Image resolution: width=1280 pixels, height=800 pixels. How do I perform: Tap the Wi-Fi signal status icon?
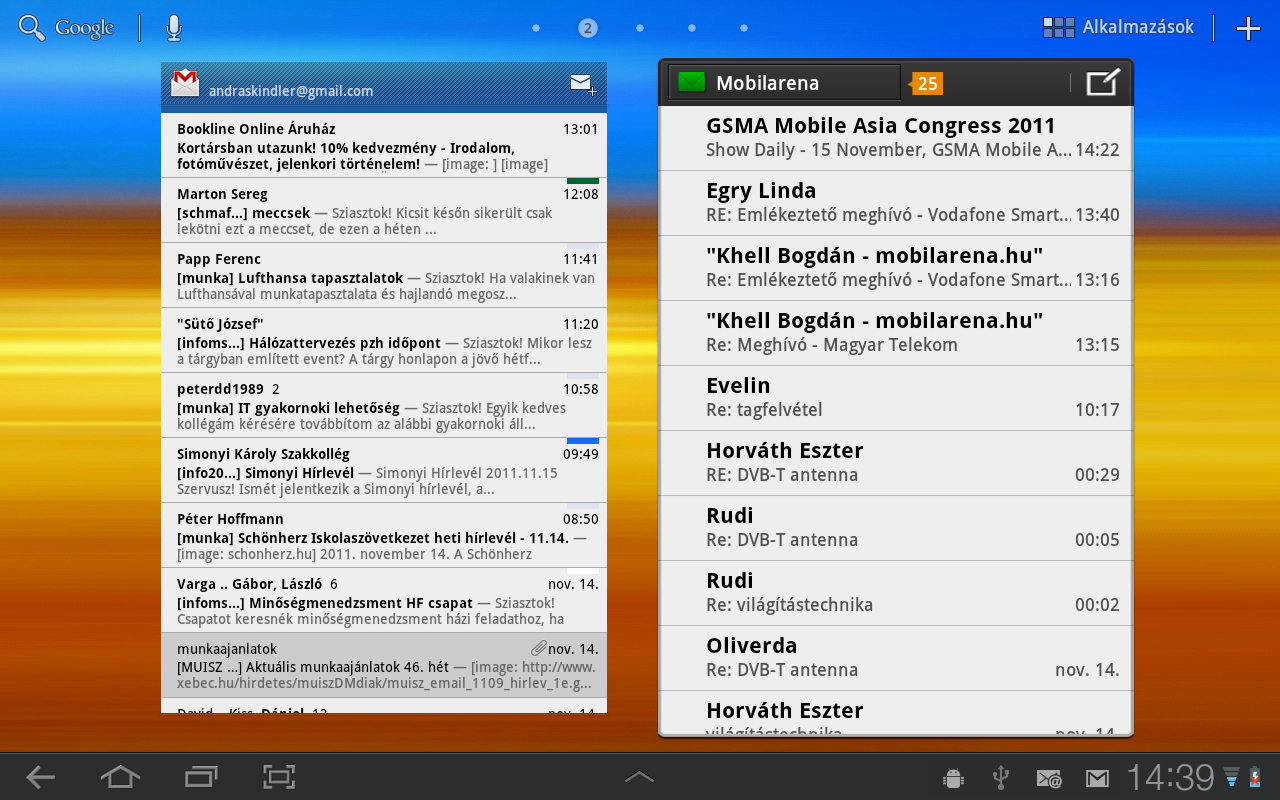[1232, 777]
